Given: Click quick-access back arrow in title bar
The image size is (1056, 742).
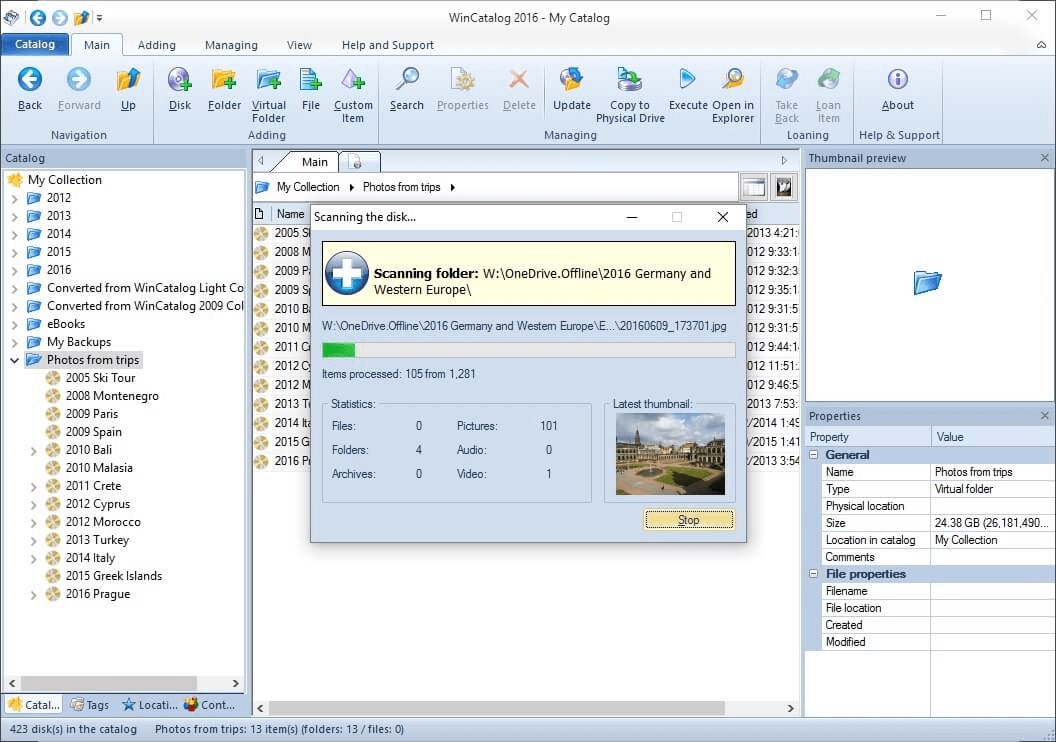Looking at the screenshot, I should pos(38,18).
